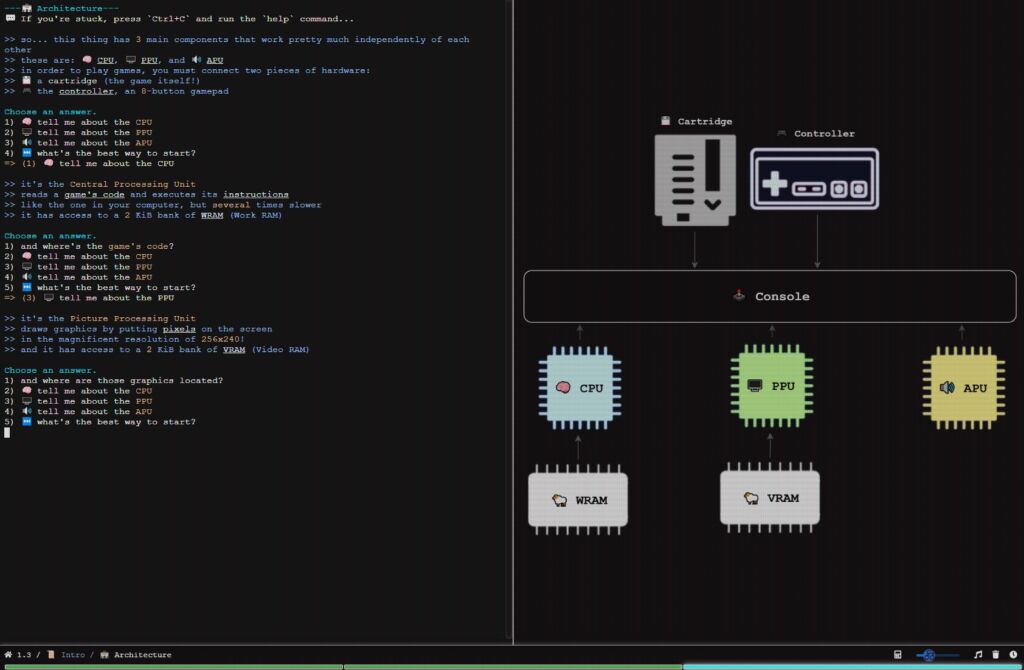The width and height of the screenshot is (1024, 670).
Task: Adjust the blue slider in status bar
Action: point(929,655)
